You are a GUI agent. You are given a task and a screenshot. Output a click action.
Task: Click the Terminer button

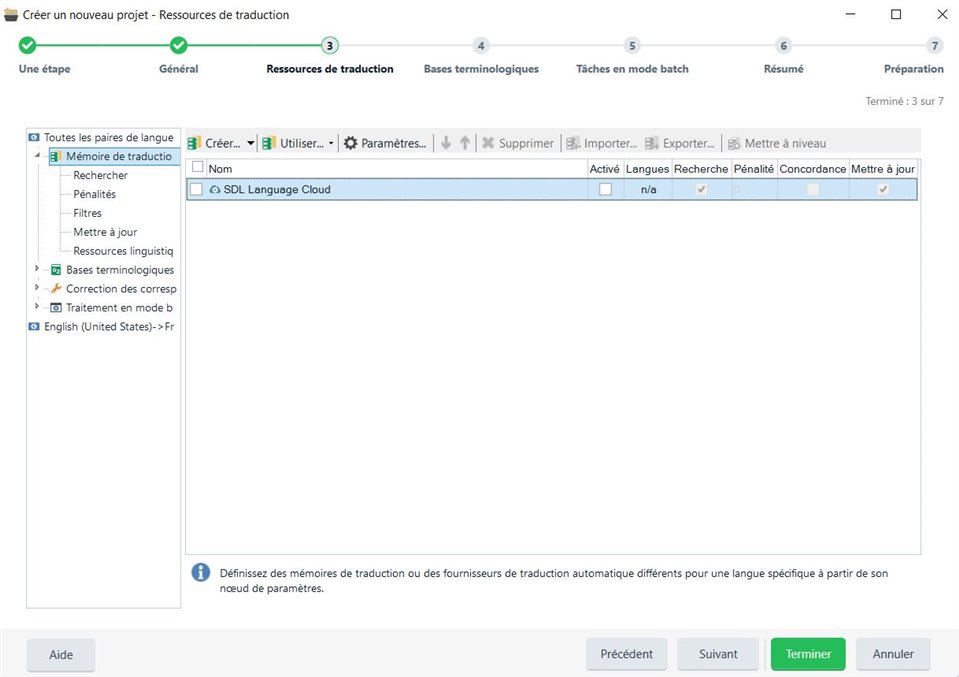[807, 654]
